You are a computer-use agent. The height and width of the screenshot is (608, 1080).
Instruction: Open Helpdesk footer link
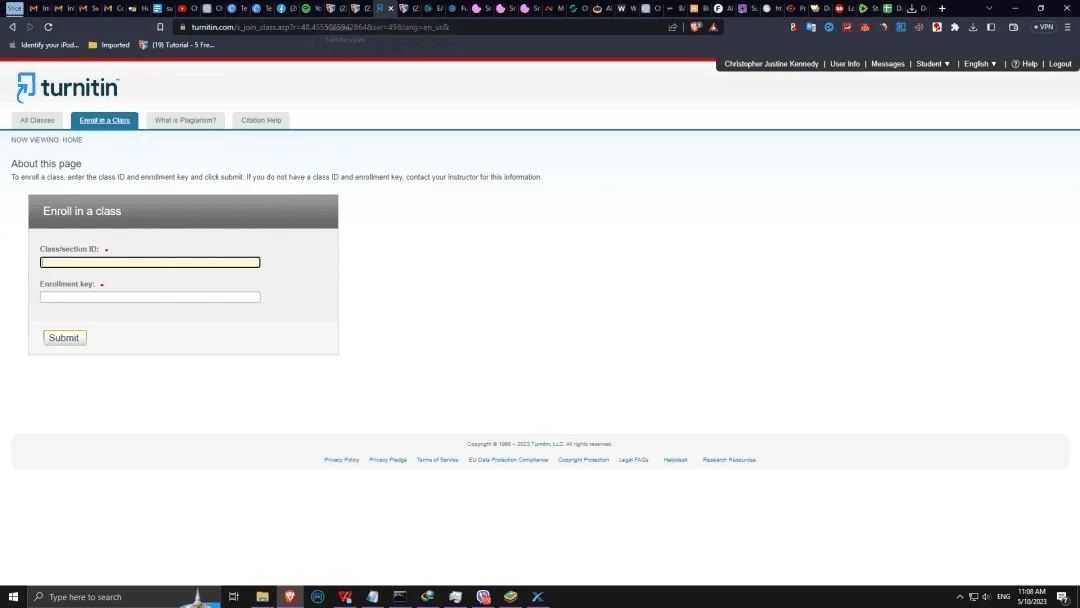676,460
